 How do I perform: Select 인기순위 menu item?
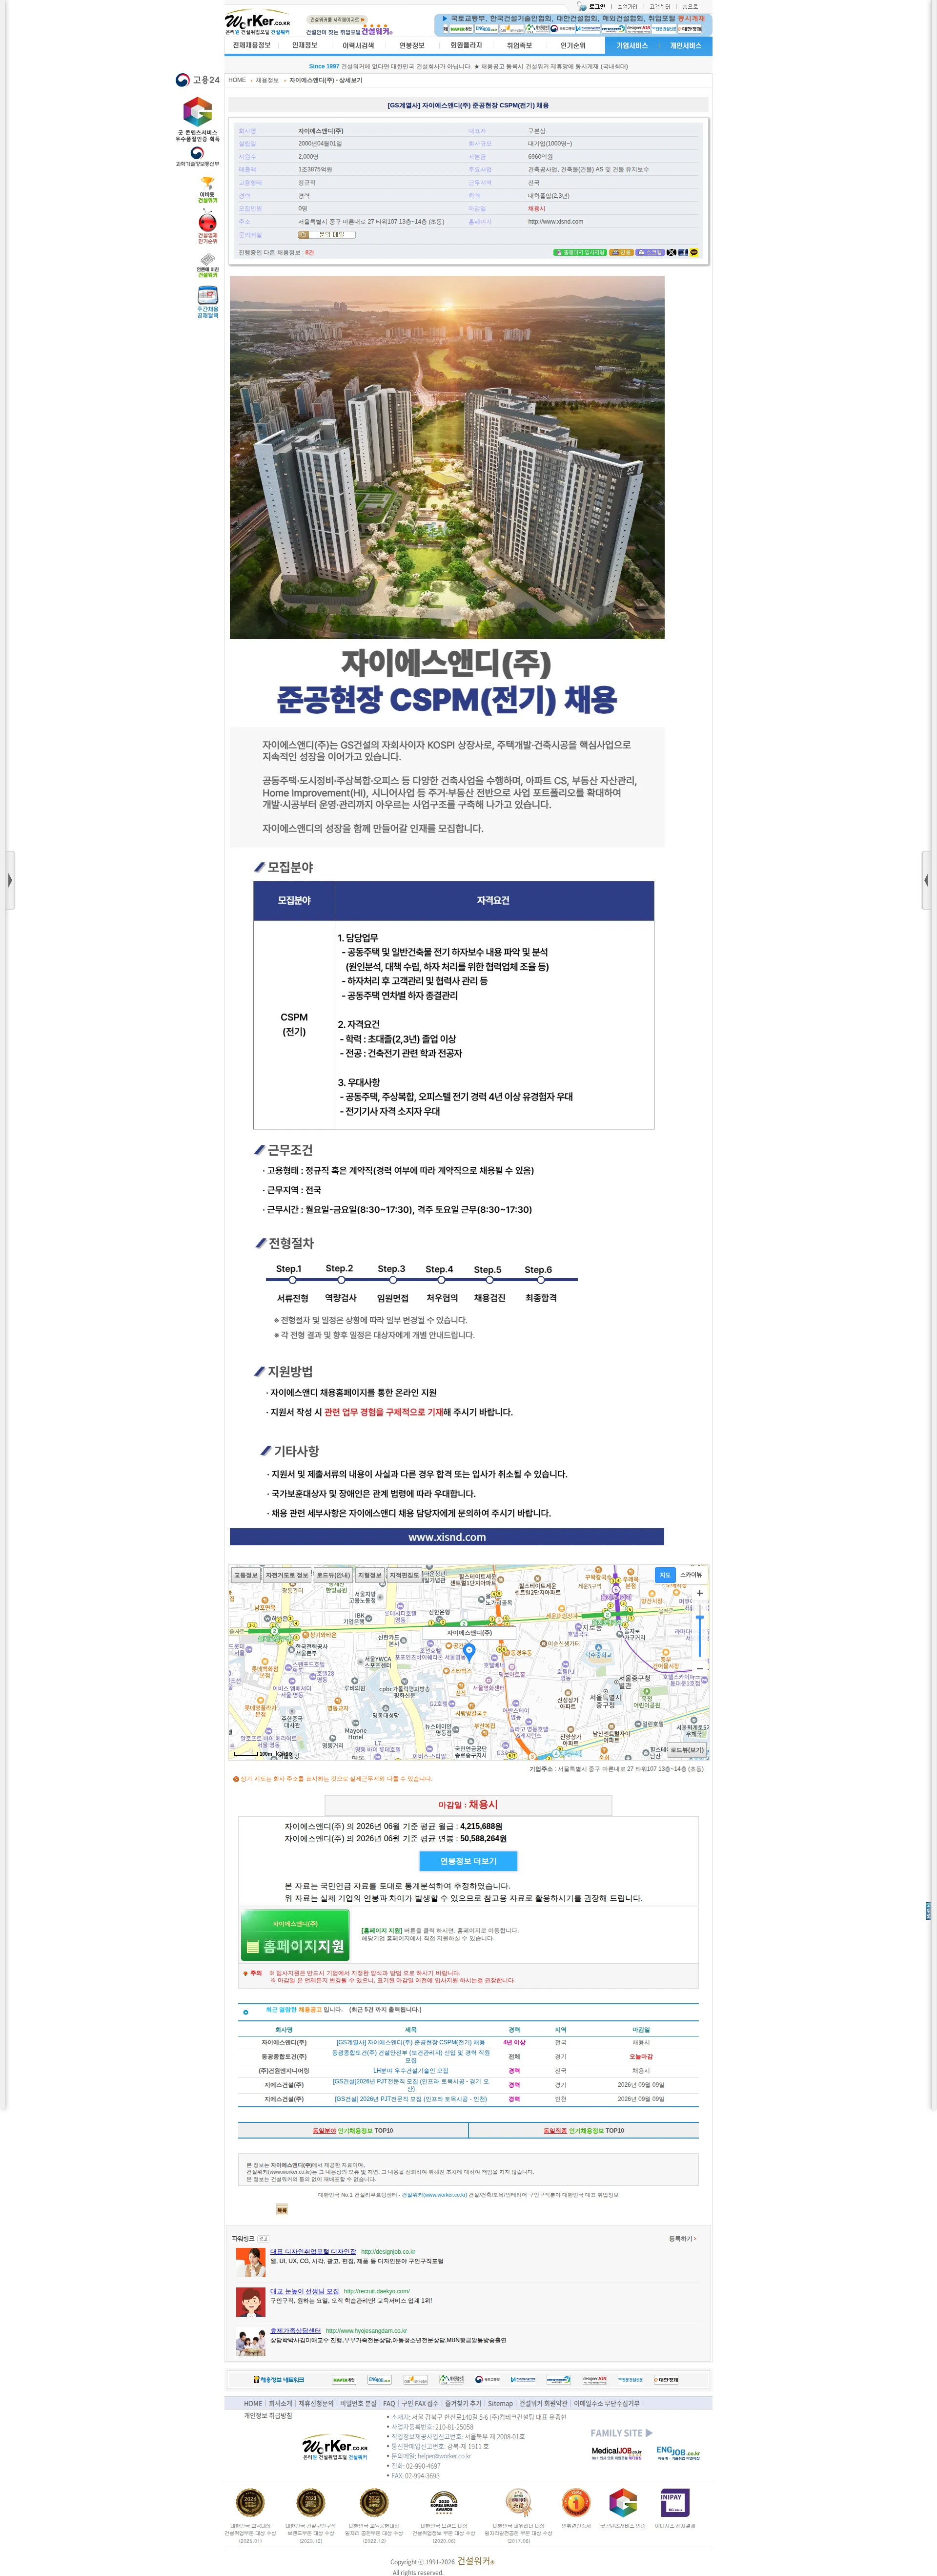tap(573, 45)
